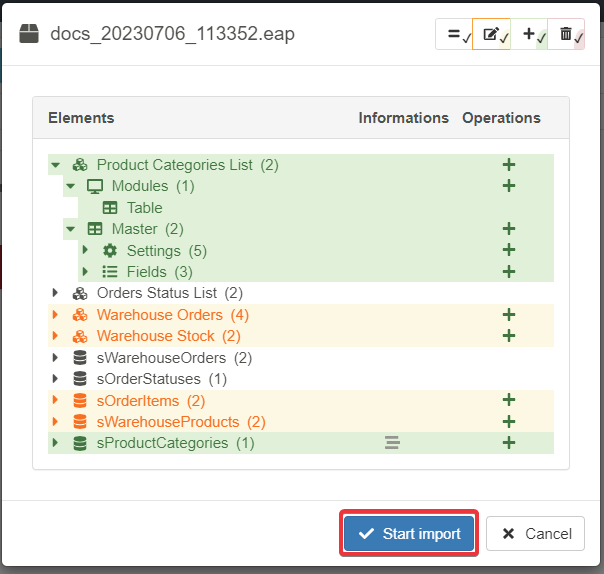Click plus operation icon for Warehouse Stock

pyautogui.click(x=508, y=336)
